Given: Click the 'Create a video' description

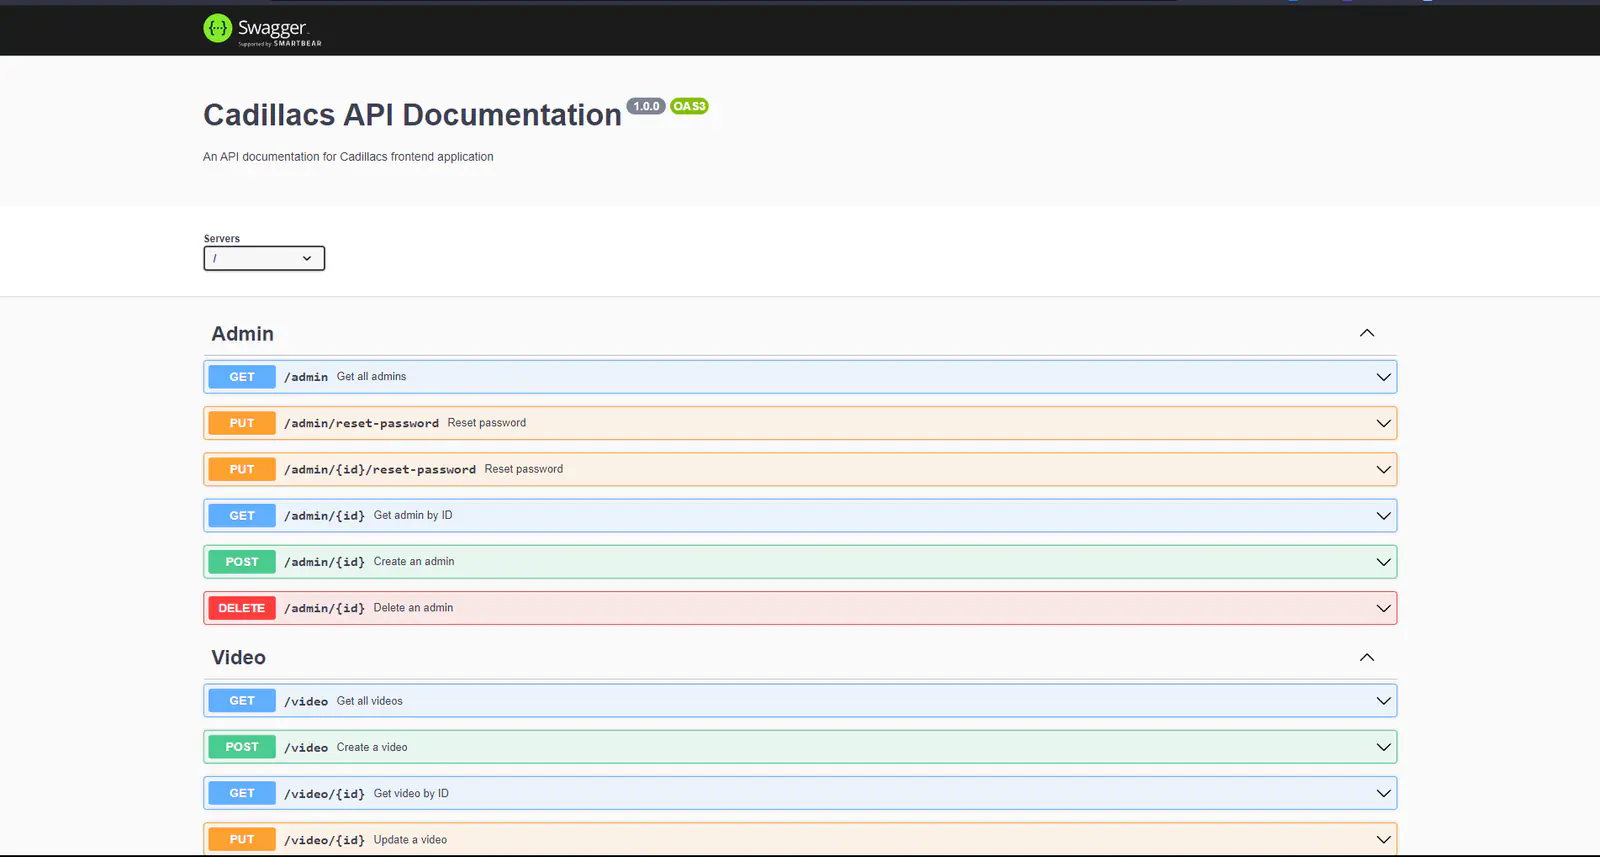Looking at the screenshot, I should pyautogui.click(x=372, y=747).
